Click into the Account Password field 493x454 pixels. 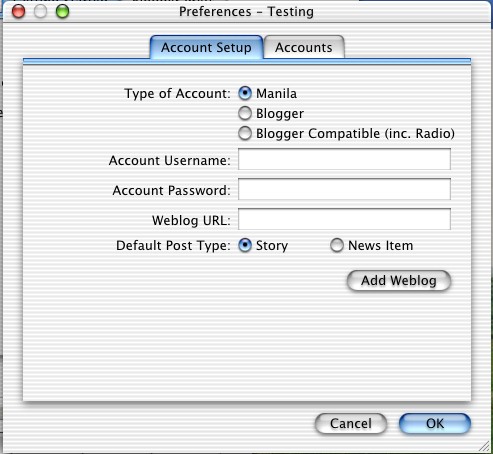344,189
